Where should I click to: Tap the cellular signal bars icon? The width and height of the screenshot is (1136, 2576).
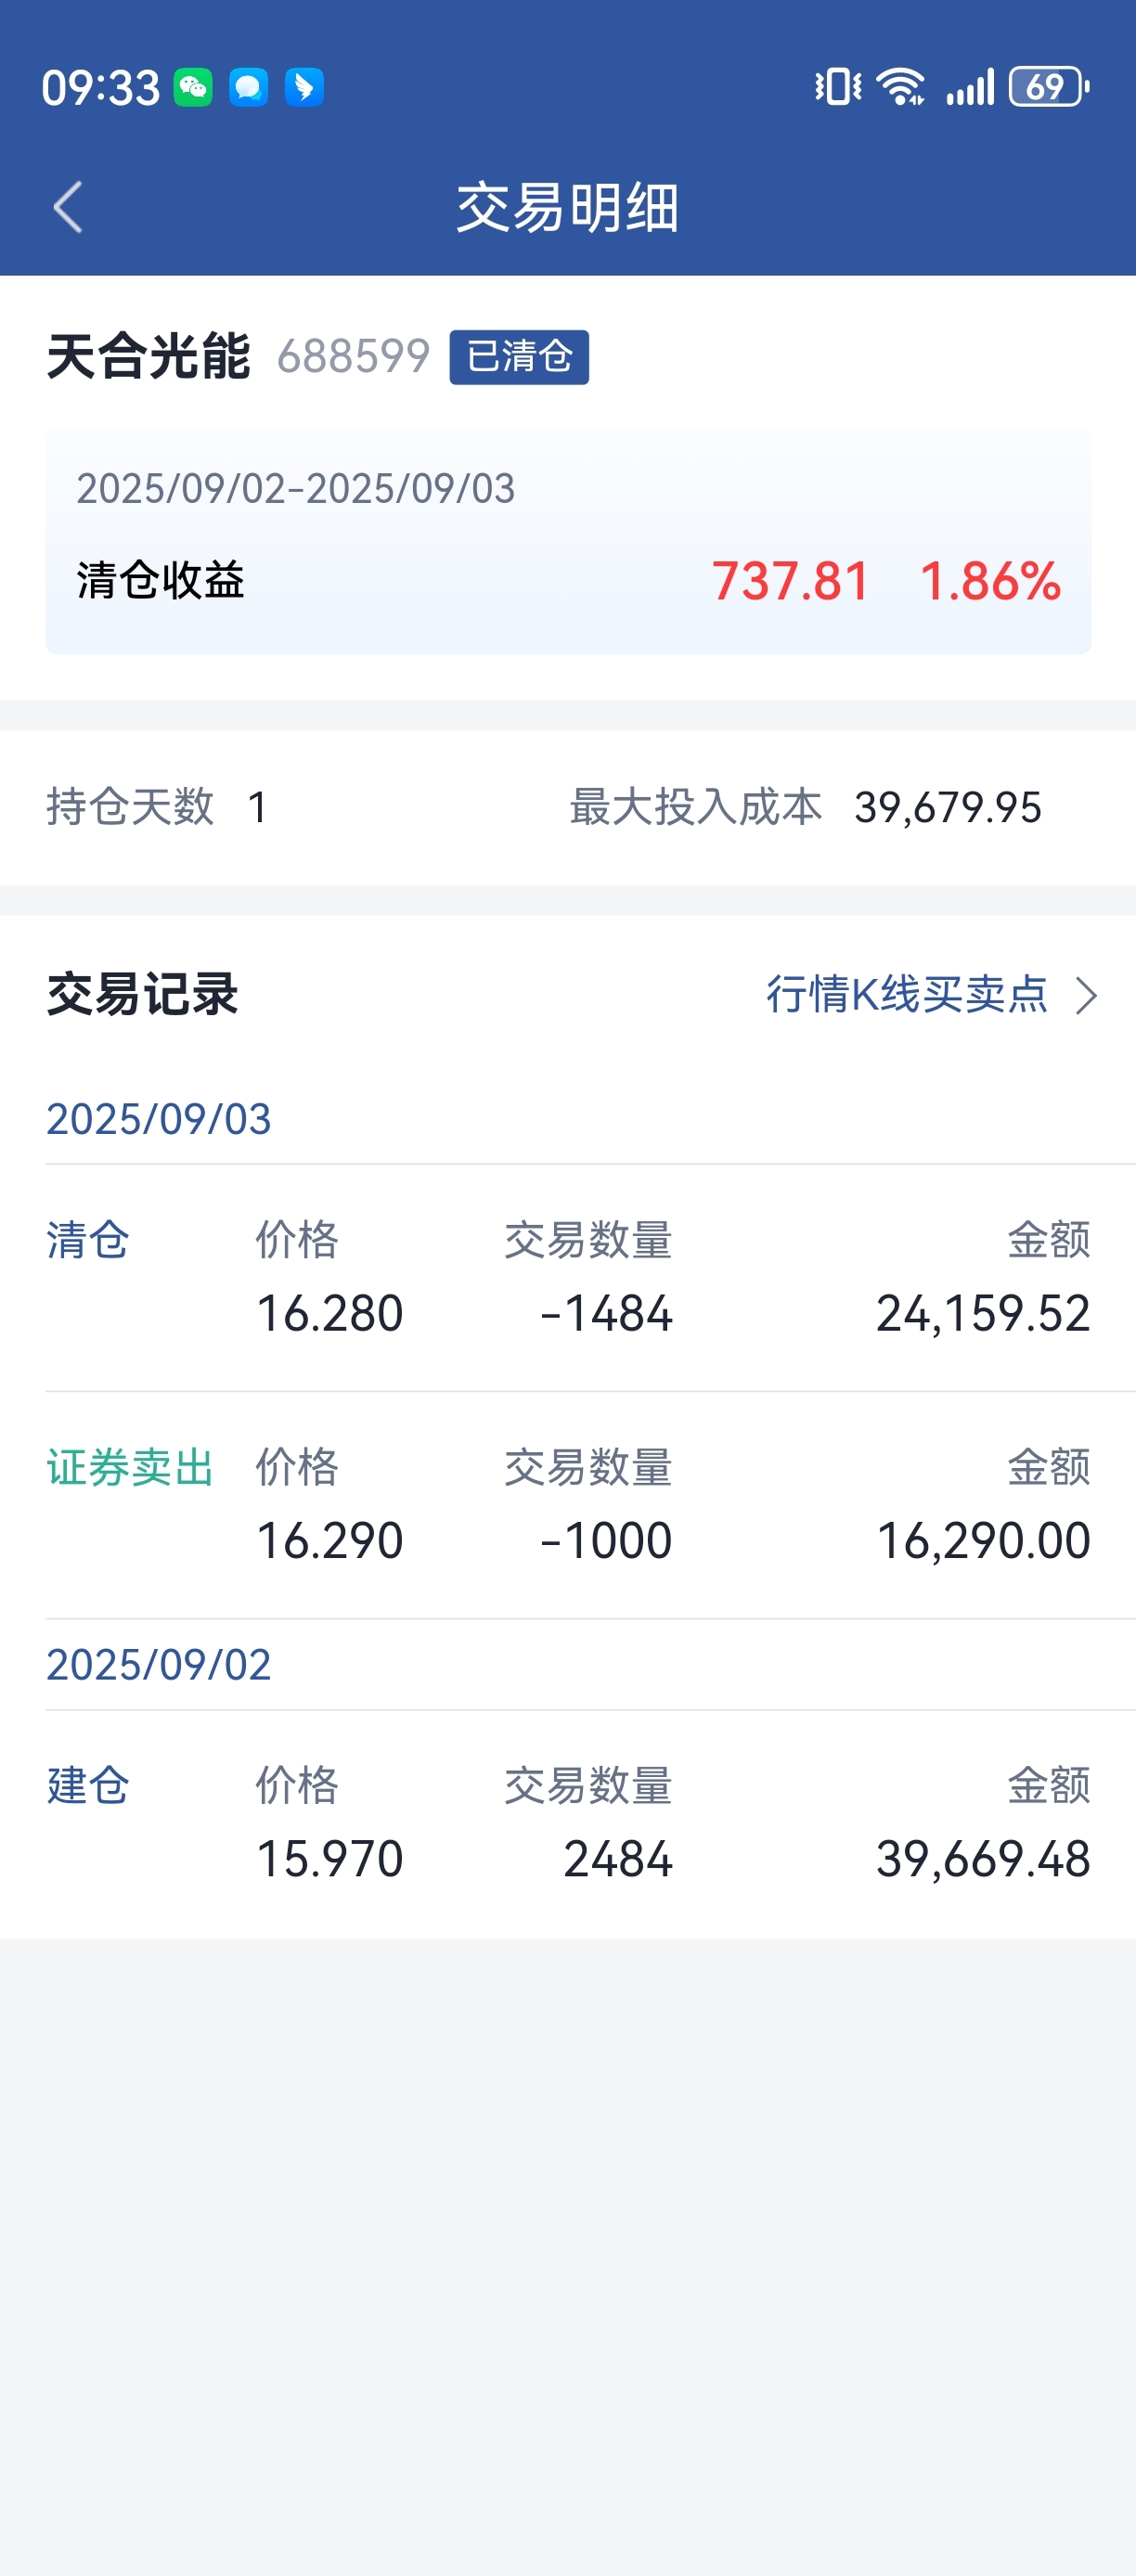(971, 87)
